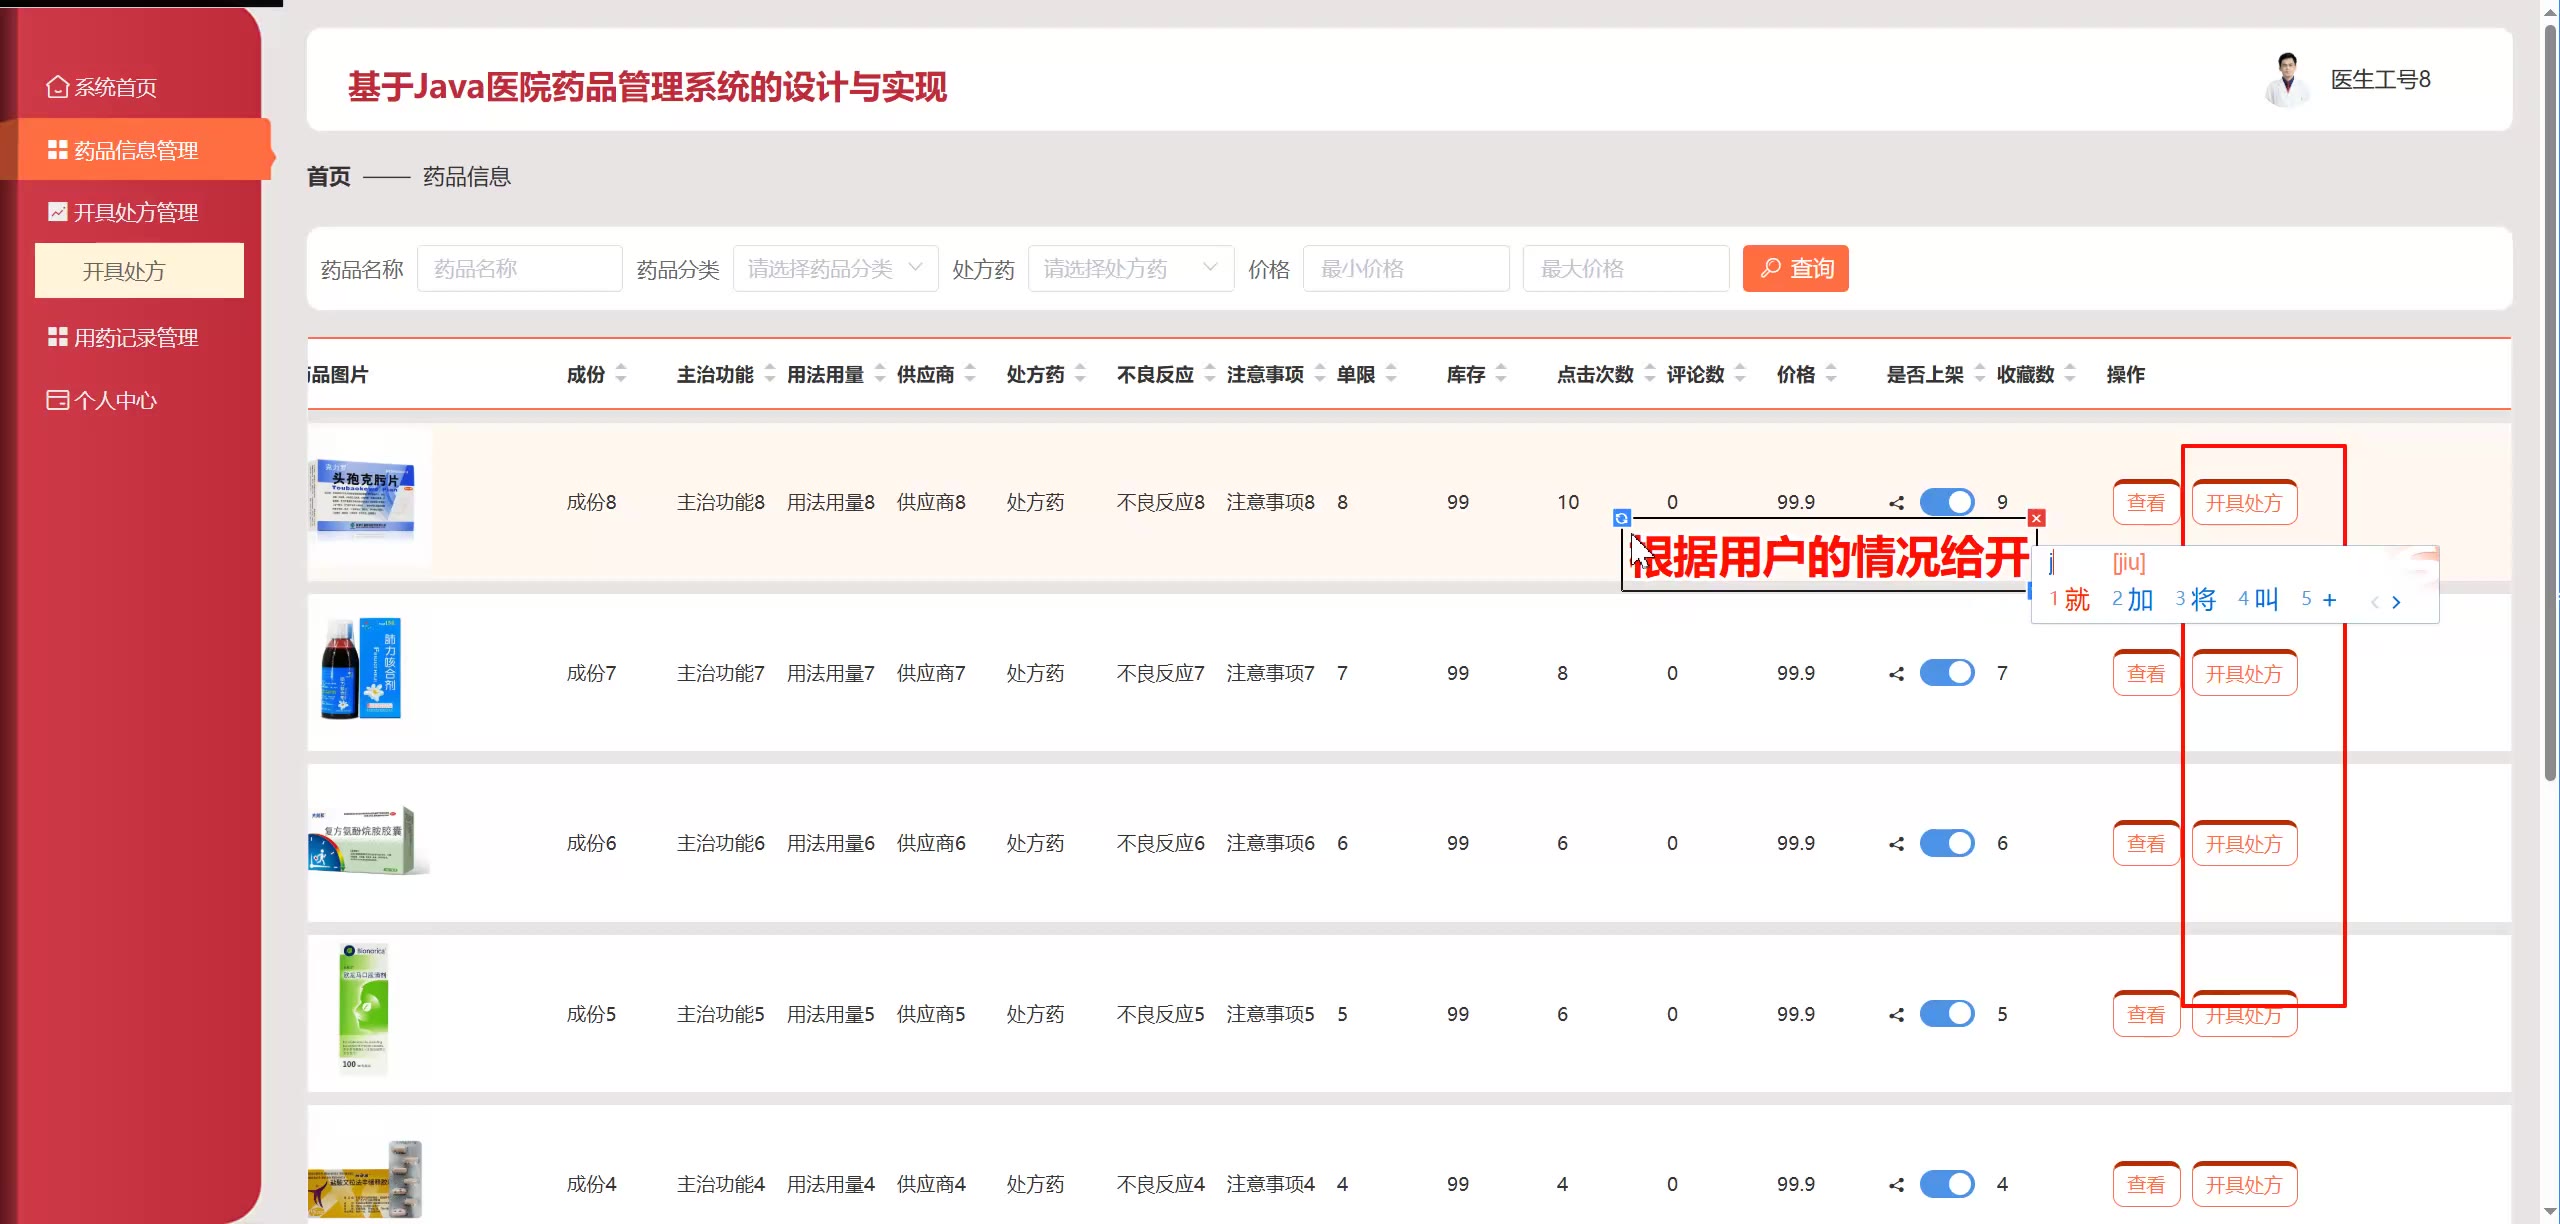Click the share icon in 成份6 row

[x=1896, y=844]
